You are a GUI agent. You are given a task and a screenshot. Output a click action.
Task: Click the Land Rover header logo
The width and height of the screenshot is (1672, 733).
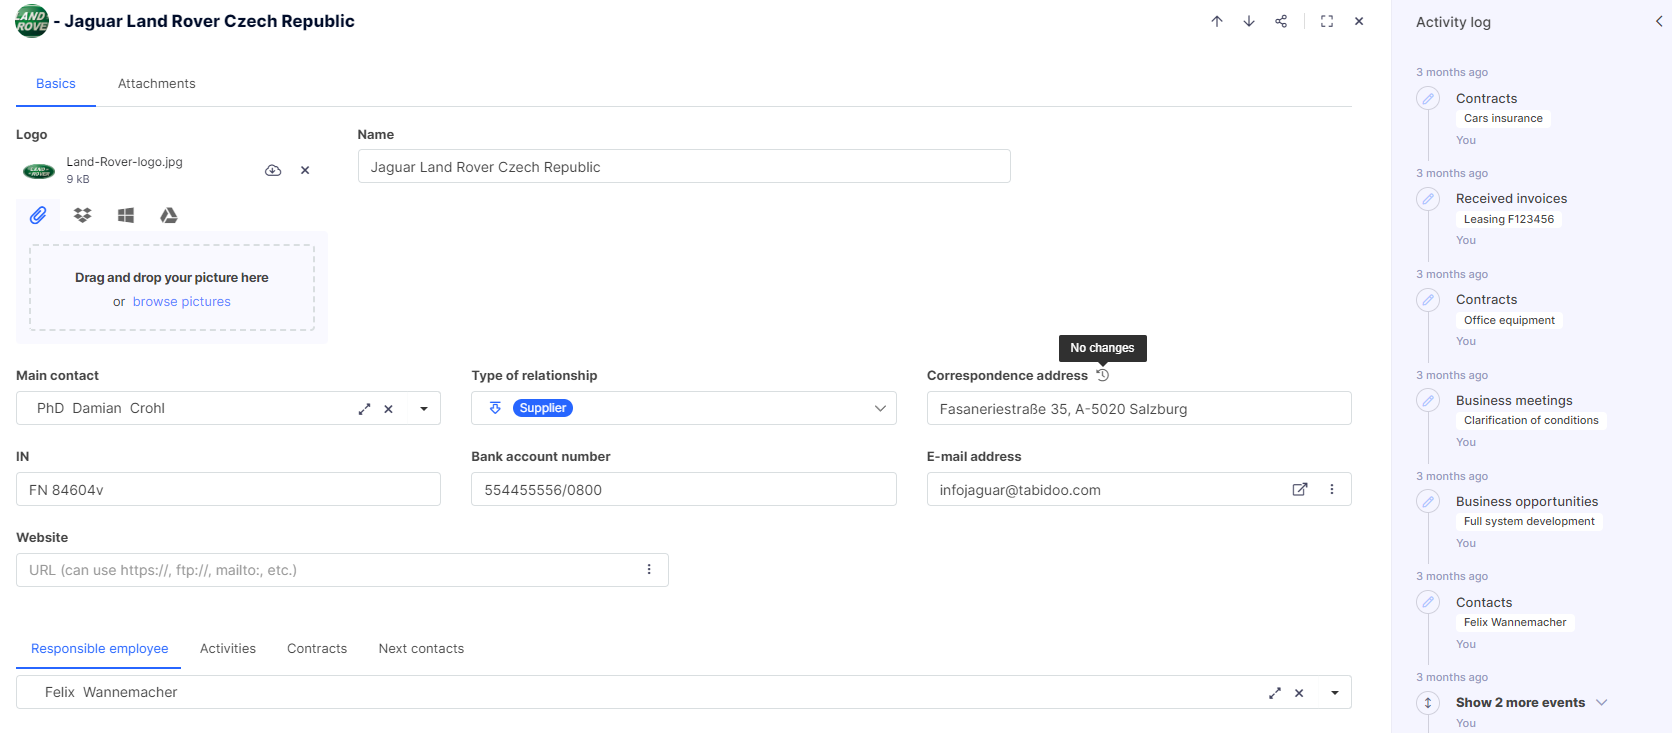pos(32,21)
